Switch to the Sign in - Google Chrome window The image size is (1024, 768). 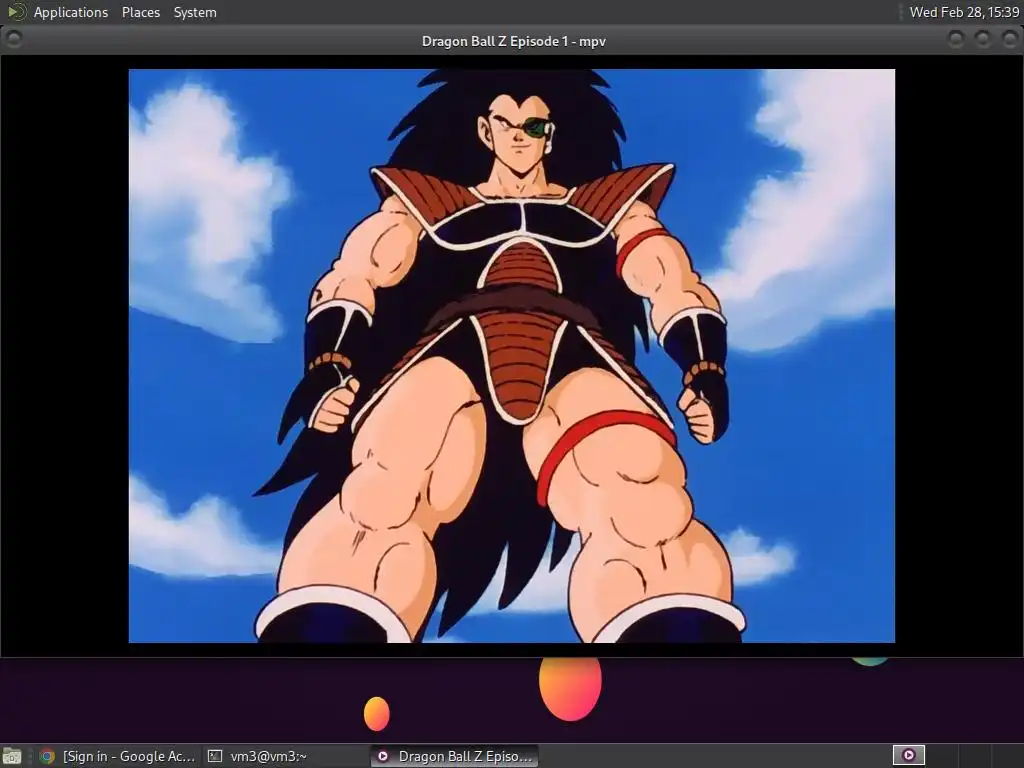pyautogui.click(x=118, y=756)
